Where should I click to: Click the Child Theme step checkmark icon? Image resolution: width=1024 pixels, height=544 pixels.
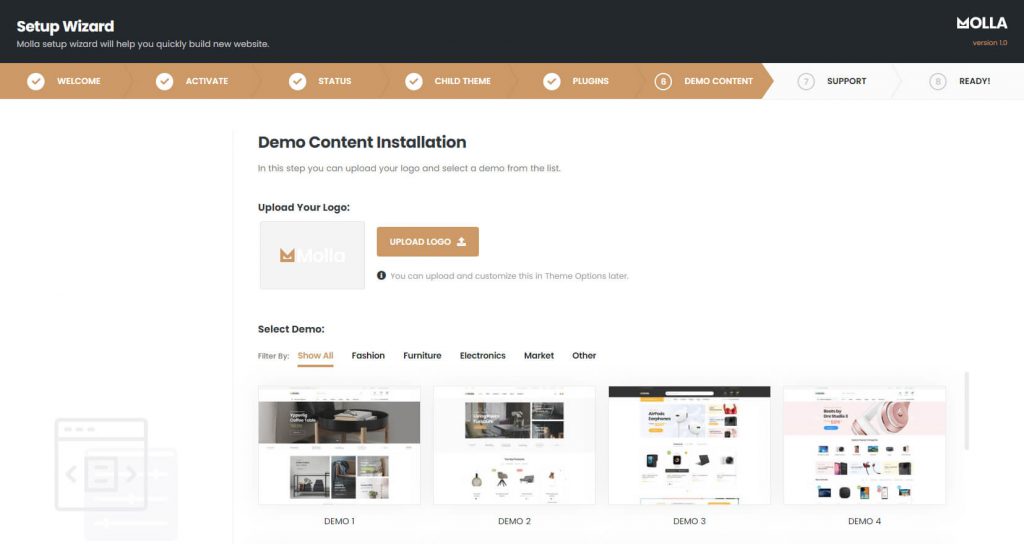[x=414, y=81]
